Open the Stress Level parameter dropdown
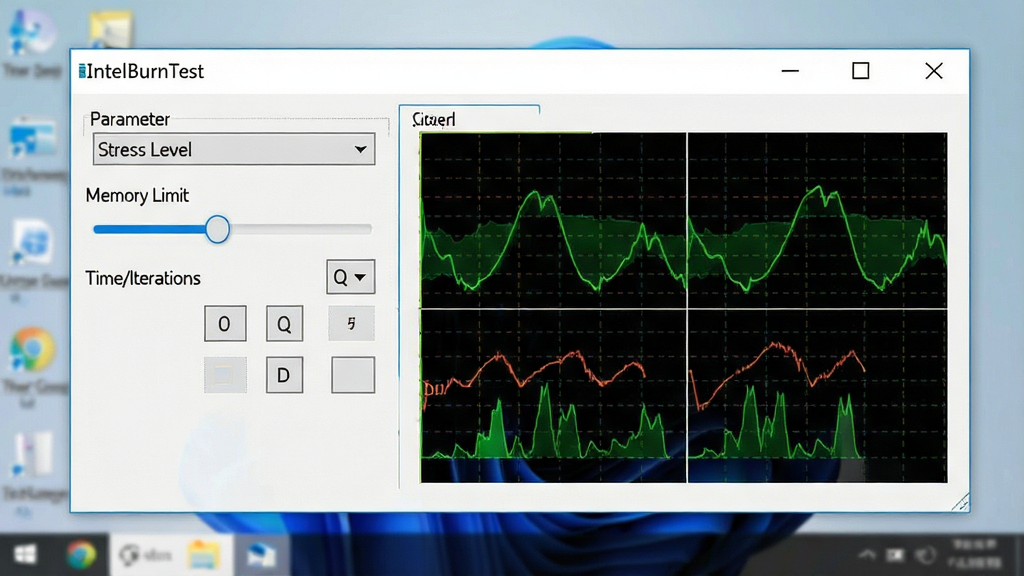The height and width of the screenshot is (576, 1024). click(x=234, y=150)
